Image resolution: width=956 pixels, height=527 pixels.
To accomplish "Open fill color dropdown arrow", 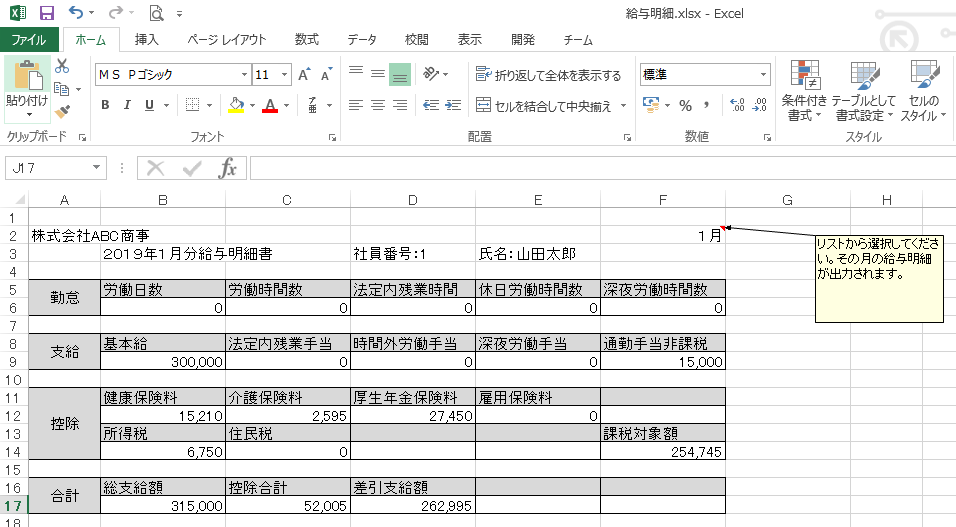I will [252, 106].
